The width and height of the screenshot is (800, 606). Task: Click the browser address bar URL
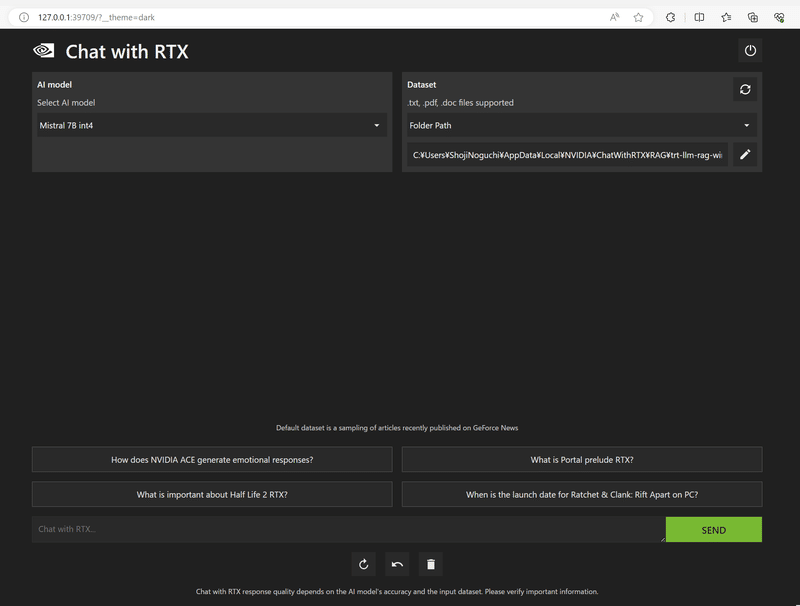tap(96, 17)
